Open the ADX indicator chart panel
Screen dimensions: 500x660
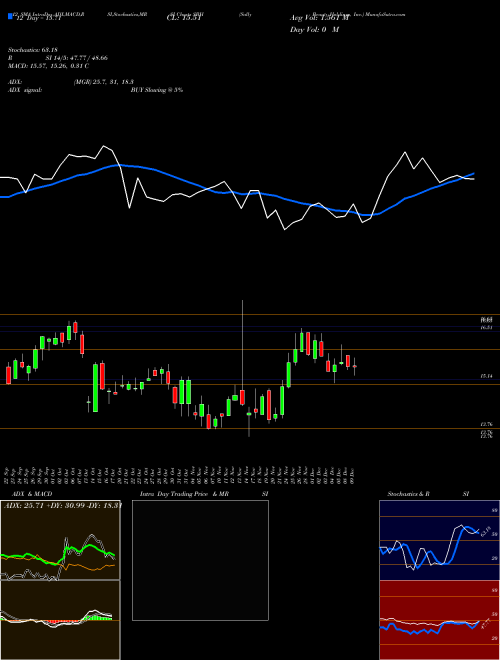coord(60,540)
